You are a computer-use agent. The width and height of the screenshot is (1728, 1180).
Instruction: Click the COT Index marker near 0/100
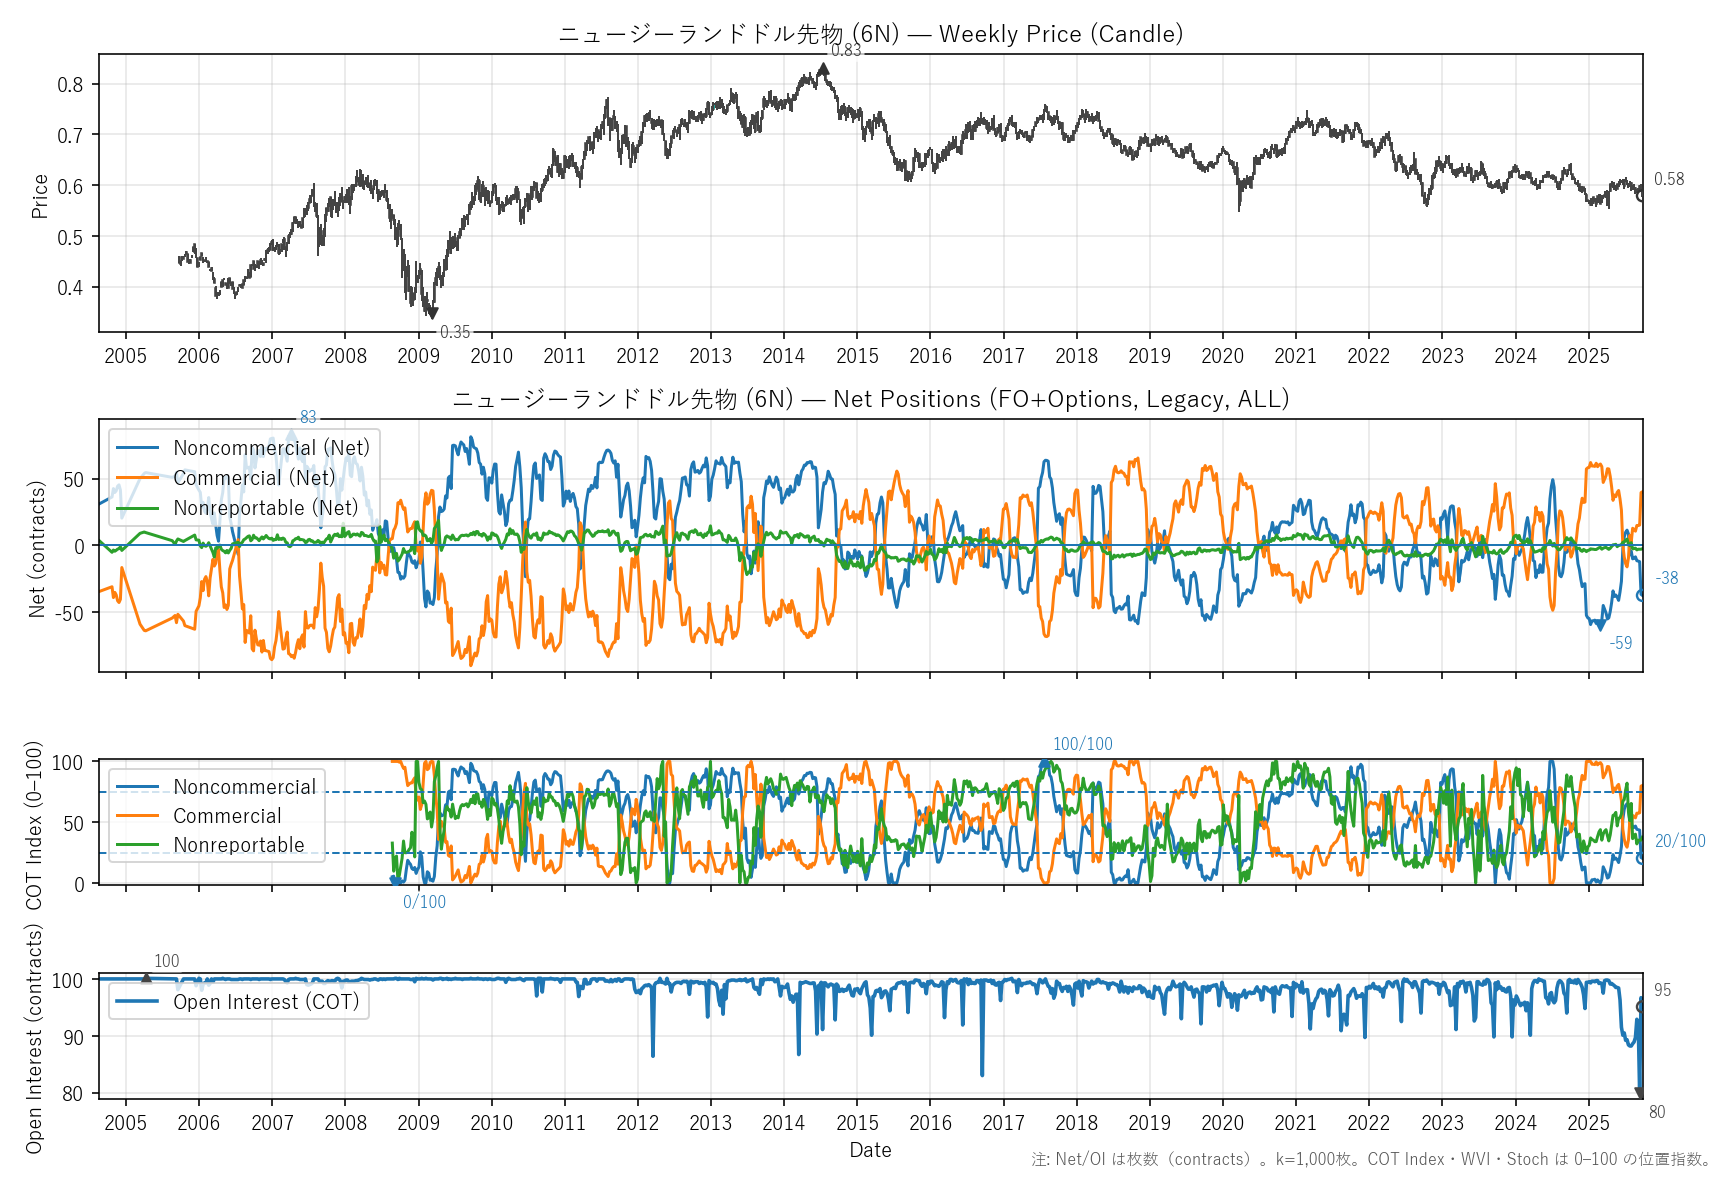pyautogui.click(x=394, y=880)
